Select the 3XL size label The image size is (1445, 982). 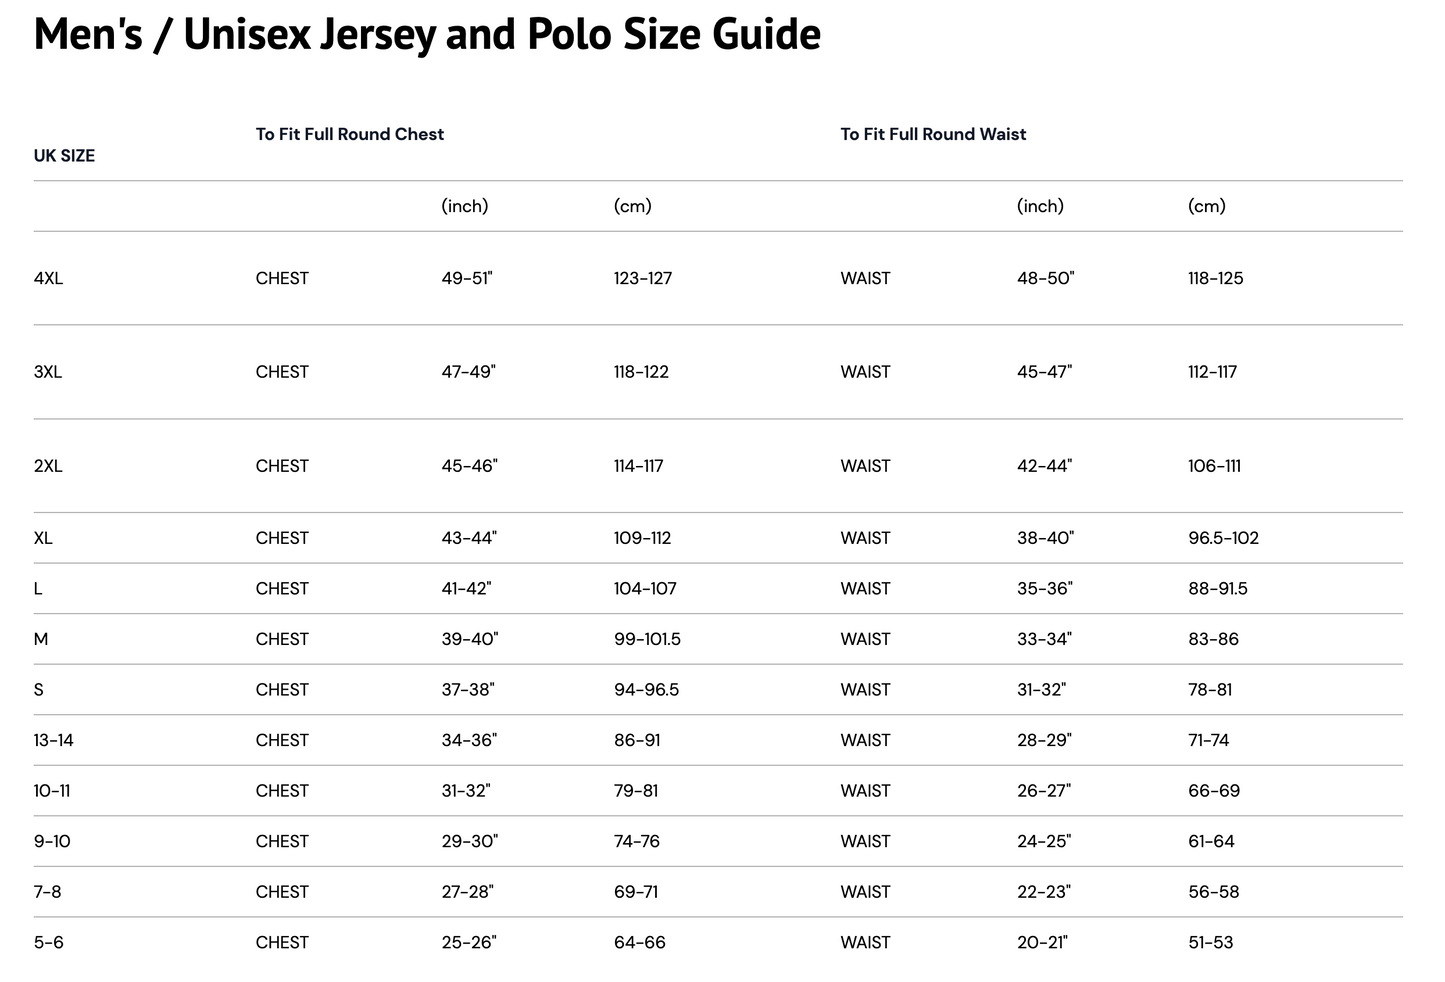48,372
